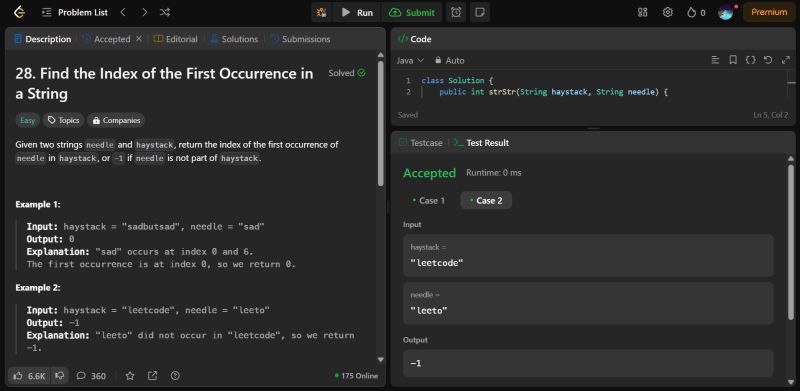Click the haystack input value field
800x391 pixels.
pos(588,256)
